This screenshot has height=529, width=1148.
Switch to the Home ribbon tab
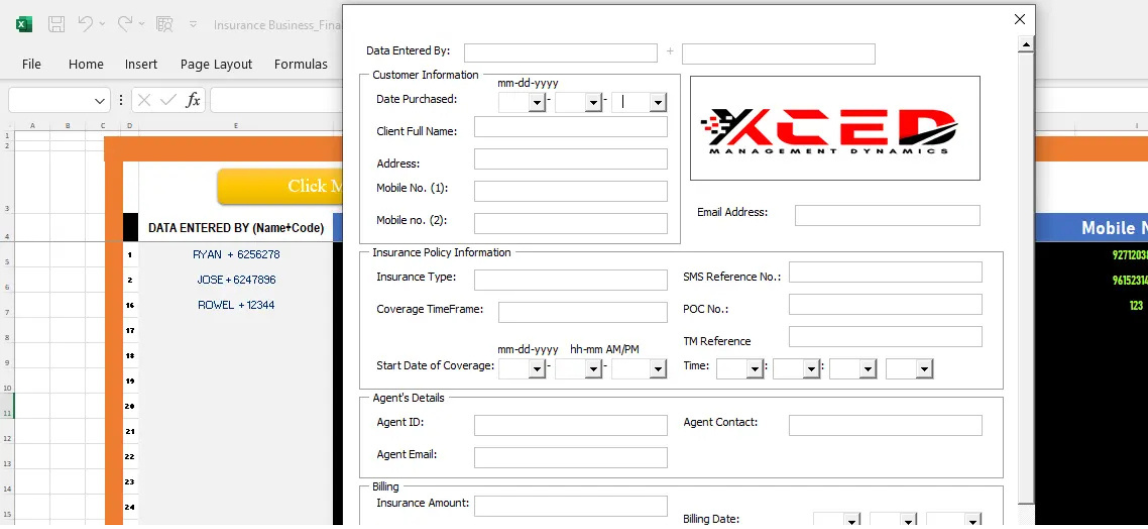pos(86,64)
